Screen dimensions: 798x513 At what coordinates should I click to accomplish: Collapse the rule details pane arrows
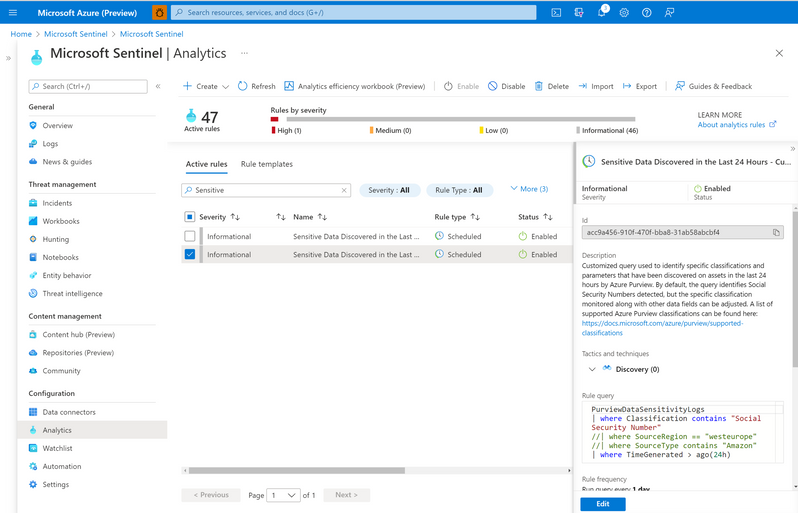(x=792, y=149)
